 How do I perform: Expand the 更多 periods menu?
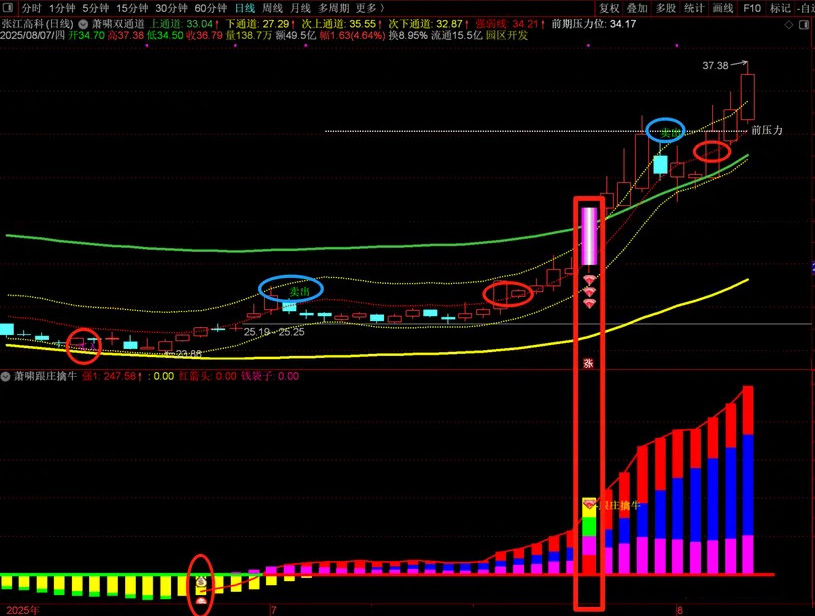(x=370, y=7)
